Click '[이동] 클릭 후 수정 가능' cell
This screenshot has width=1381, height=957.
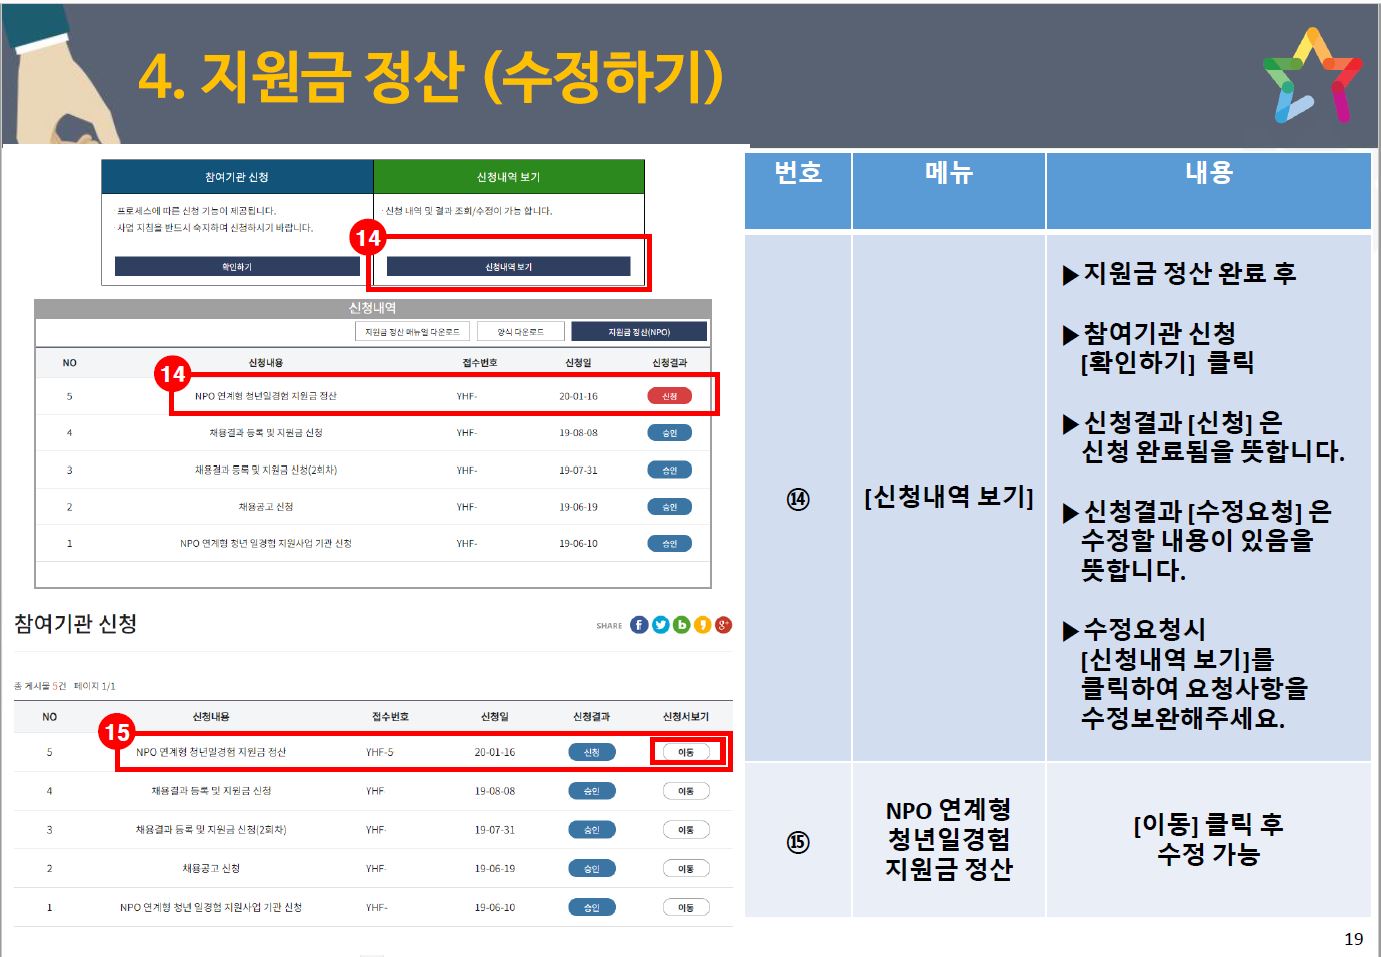pyautogui.click(x=1208, y=839)
